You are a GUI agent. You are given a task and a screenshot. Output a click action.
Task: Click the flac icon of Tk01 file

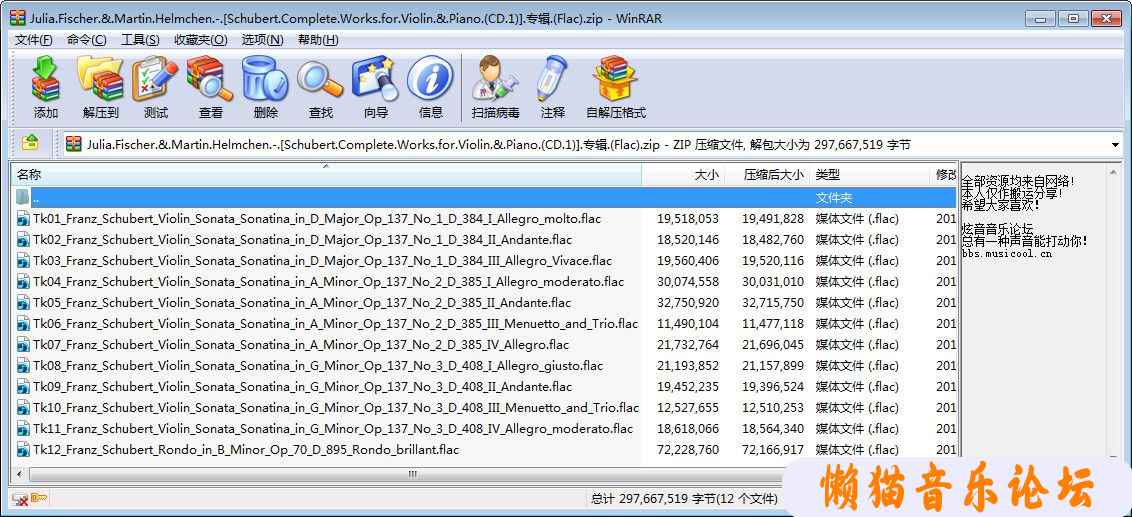(x=23, y=219)
